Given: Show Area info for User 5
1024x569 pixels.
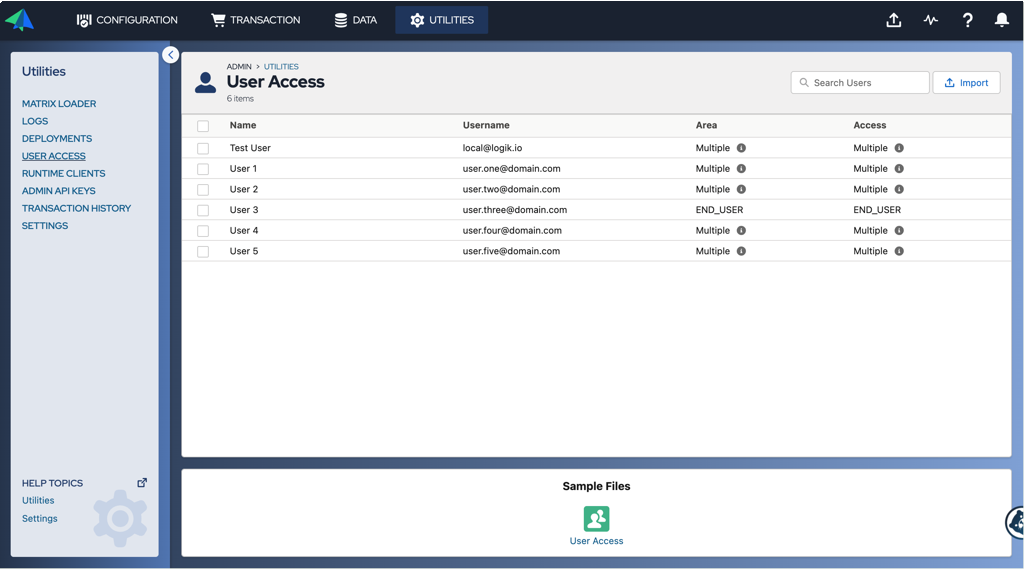Looking at the screenshot, I should point(741,252).
